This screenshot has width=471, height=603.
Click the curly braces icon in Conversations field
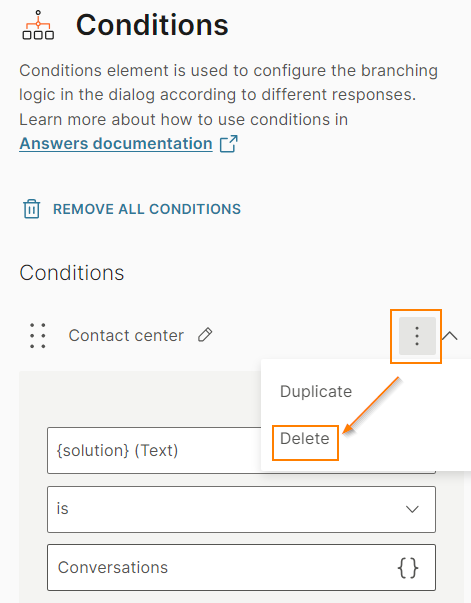click(x=408, y=568)
